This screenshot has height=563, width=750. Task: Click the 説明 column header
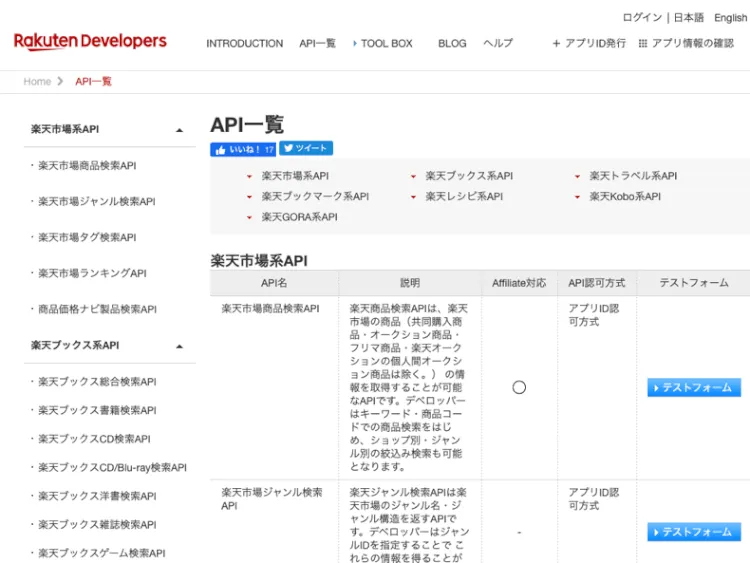410,283
